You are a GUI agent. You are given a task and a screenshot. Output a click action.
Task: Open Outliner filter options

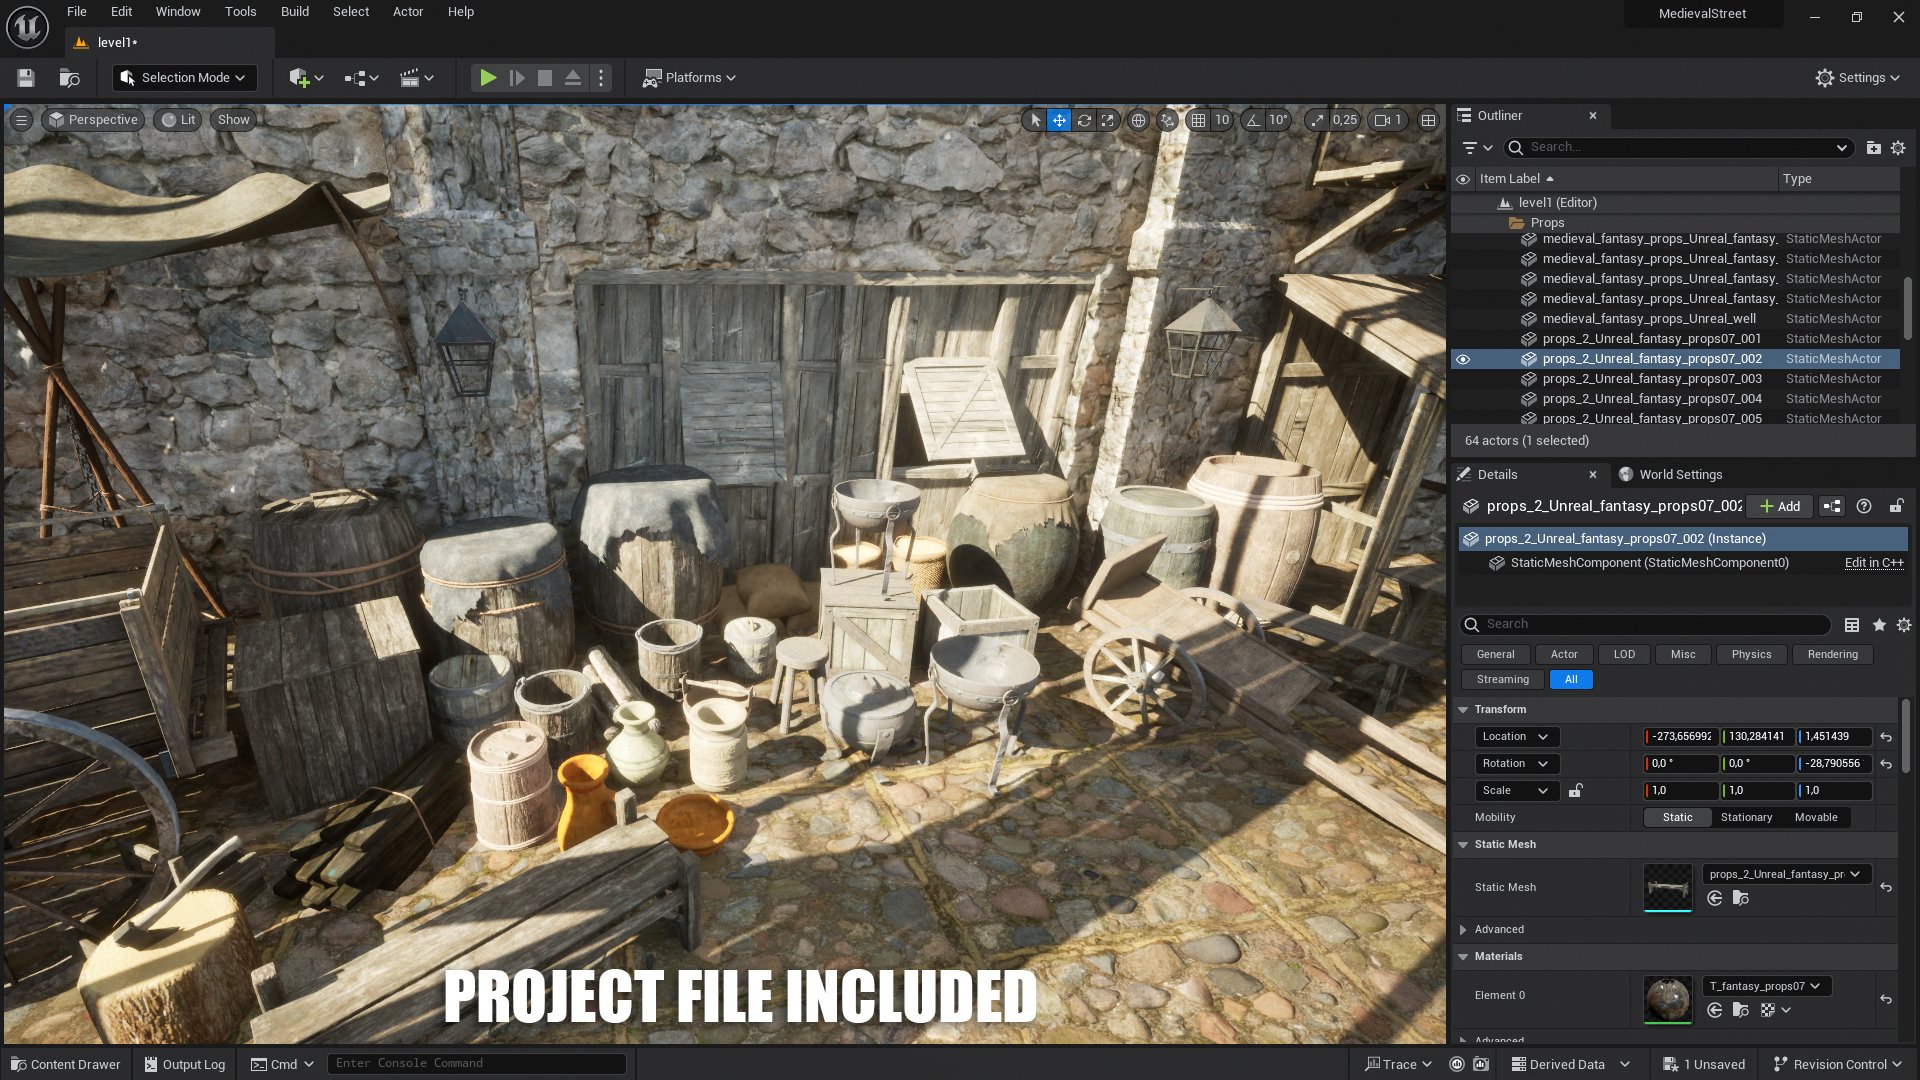tap(1477, 148)
